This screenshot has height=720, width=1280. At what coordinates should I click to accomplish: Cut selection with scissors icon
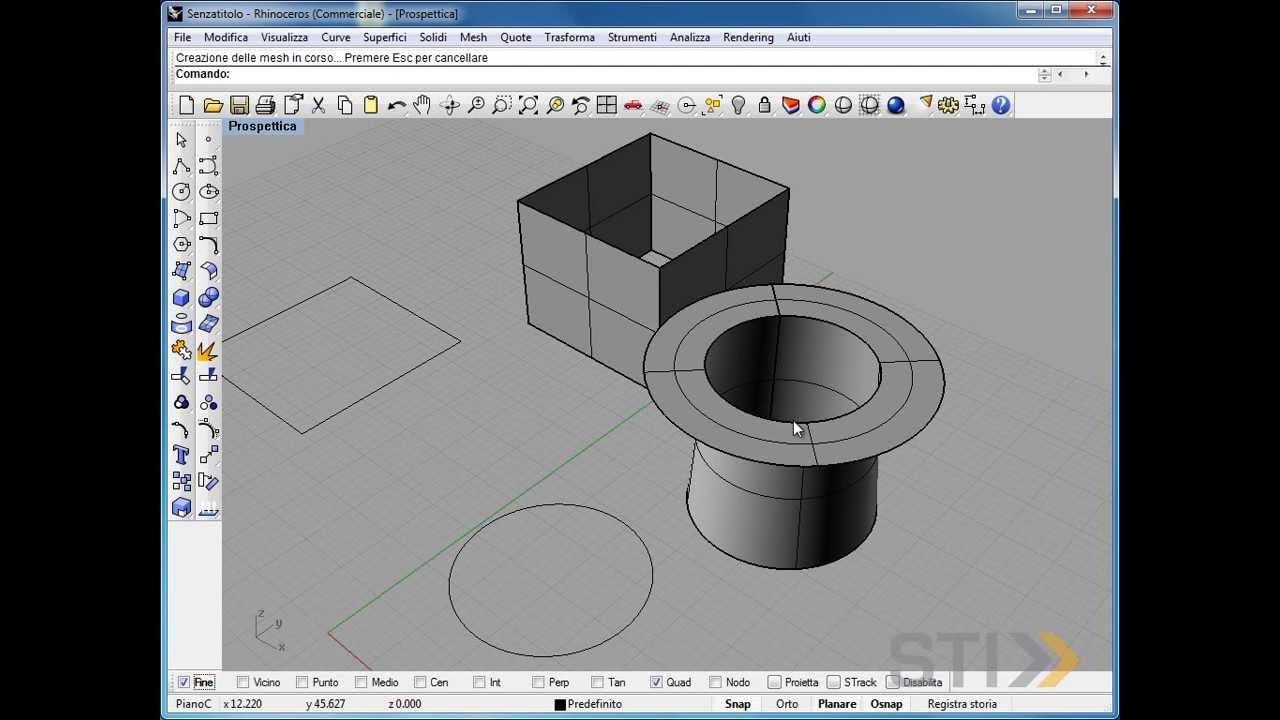(318, 105)
